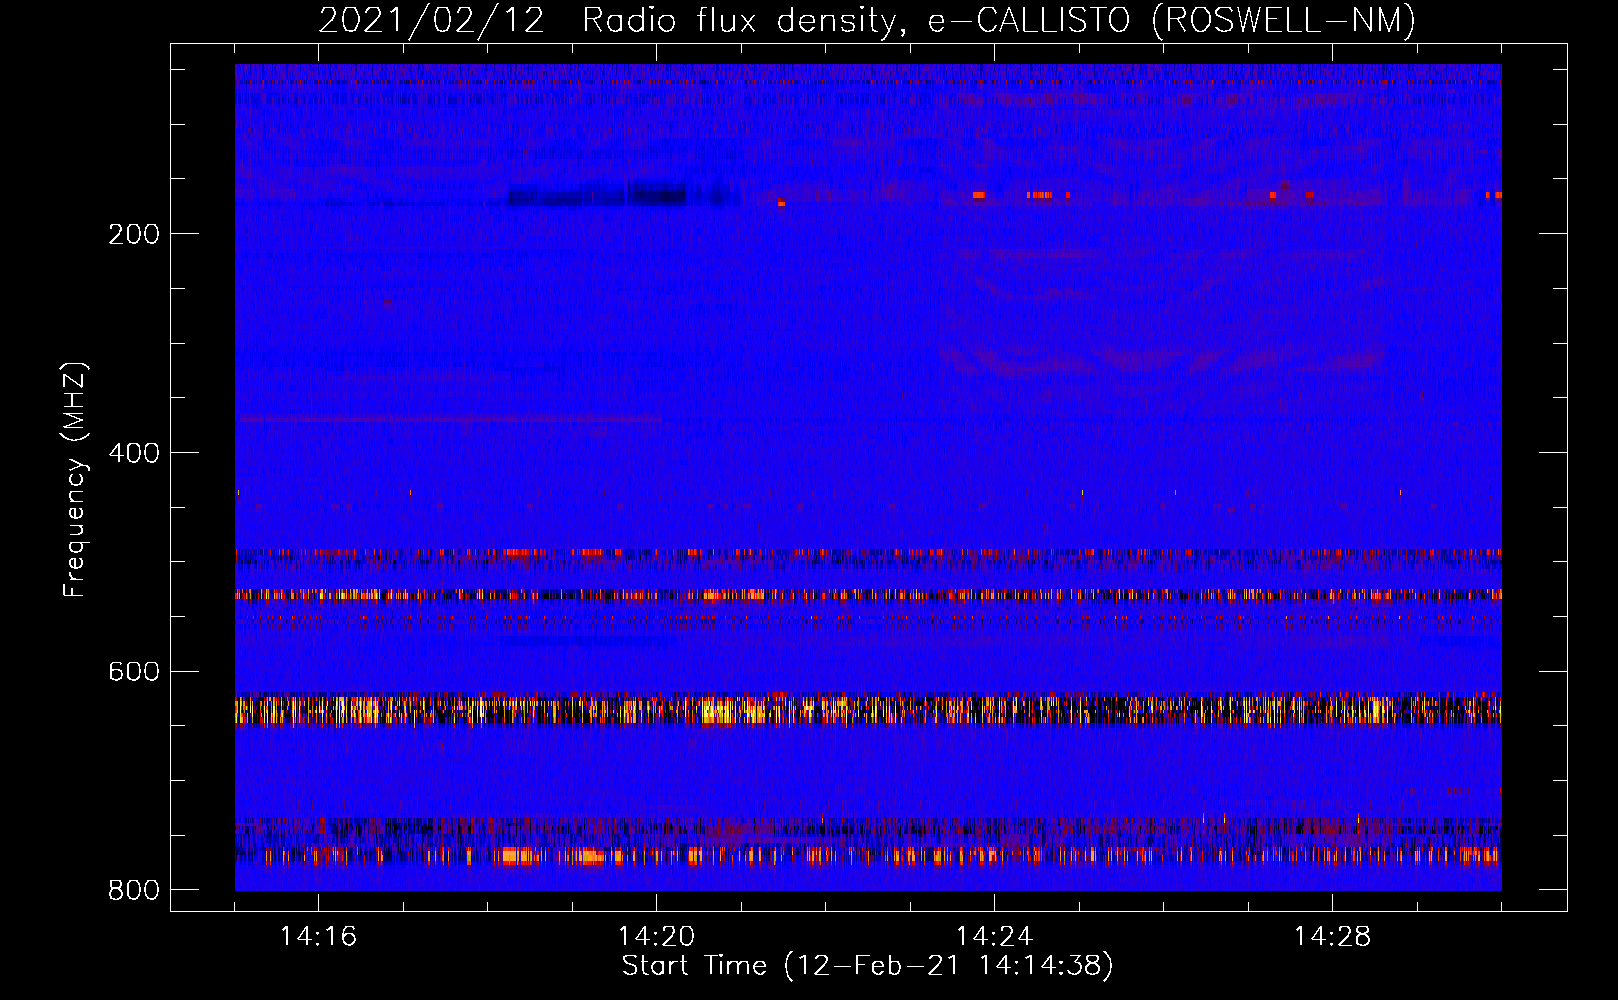Click the 'Start Time (12-Feb-21 14:14:38)' label
The height and width of the screenshot is (1000, 1618).
pyautogui.click(x=867, y=966)
